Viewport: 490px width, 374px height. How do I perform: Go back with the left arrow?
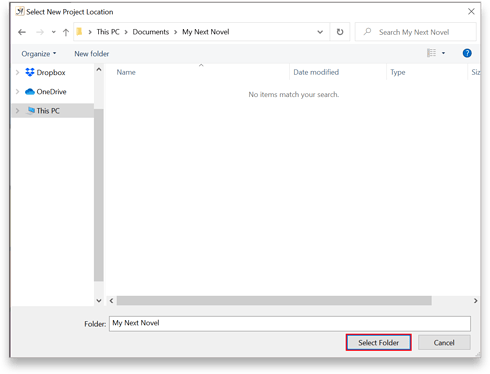click(22, 32)
